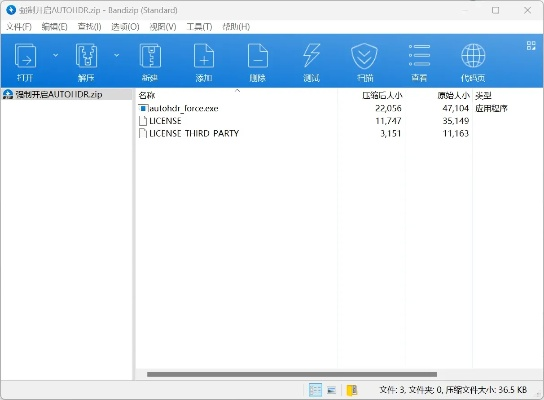This screenshot has height=400, width=544.
Task: Click the status text showing 36.5 KB
Action: [x=453, y=390]
